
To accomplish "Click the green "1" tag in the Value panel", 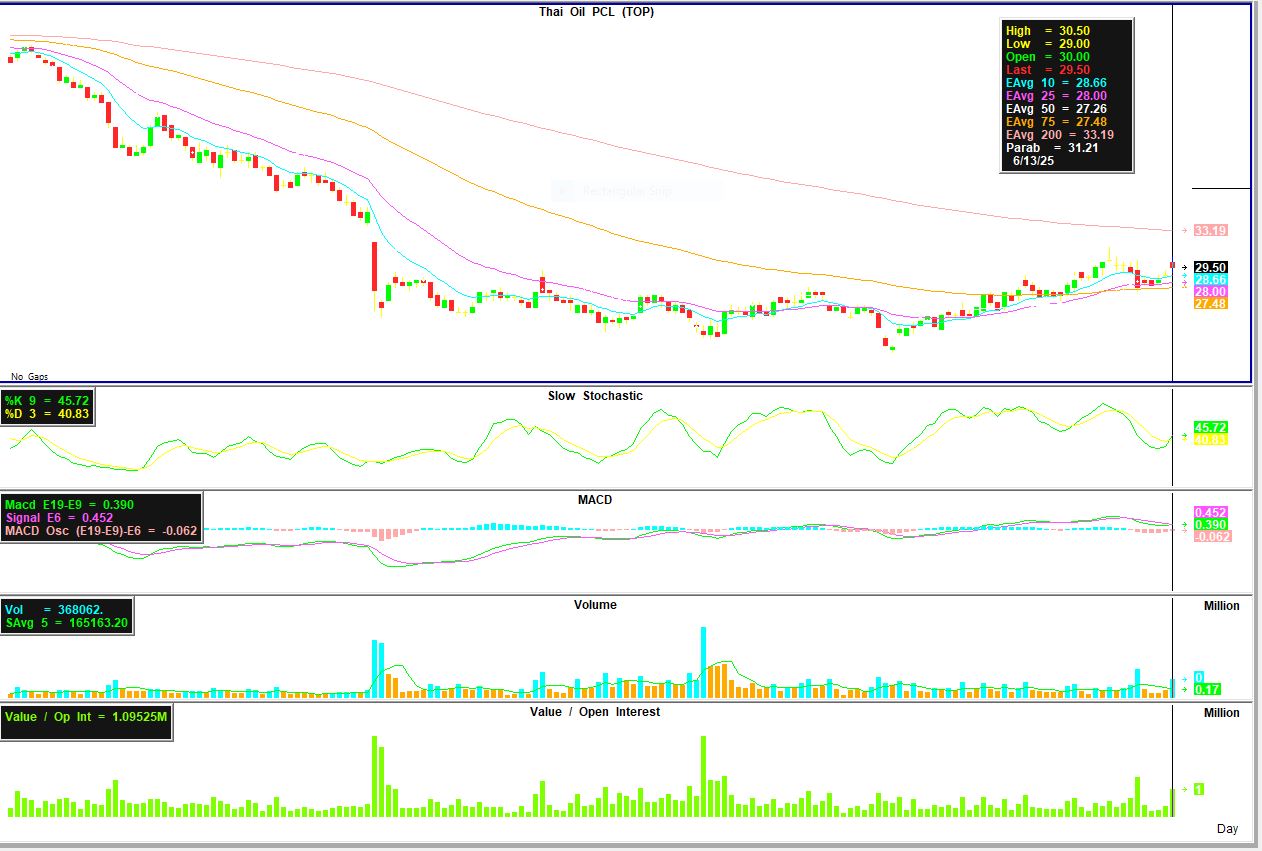I will (1198, 789).
